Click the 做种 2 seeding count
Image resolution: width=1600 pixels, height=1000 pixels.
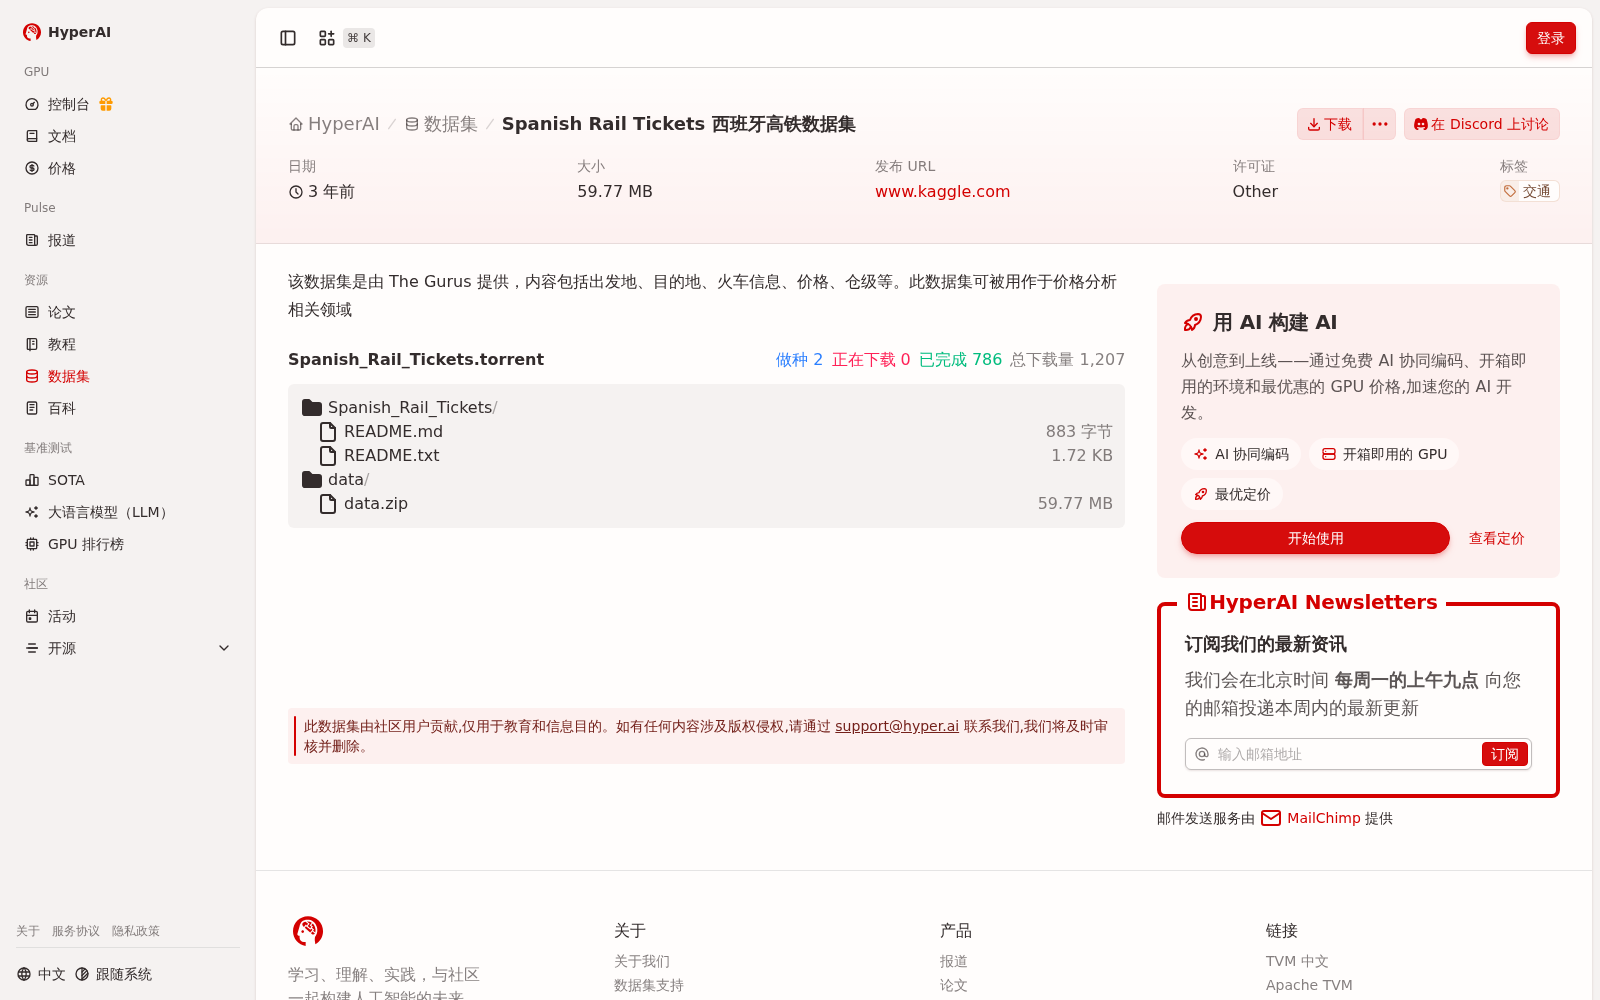[799, 359]
